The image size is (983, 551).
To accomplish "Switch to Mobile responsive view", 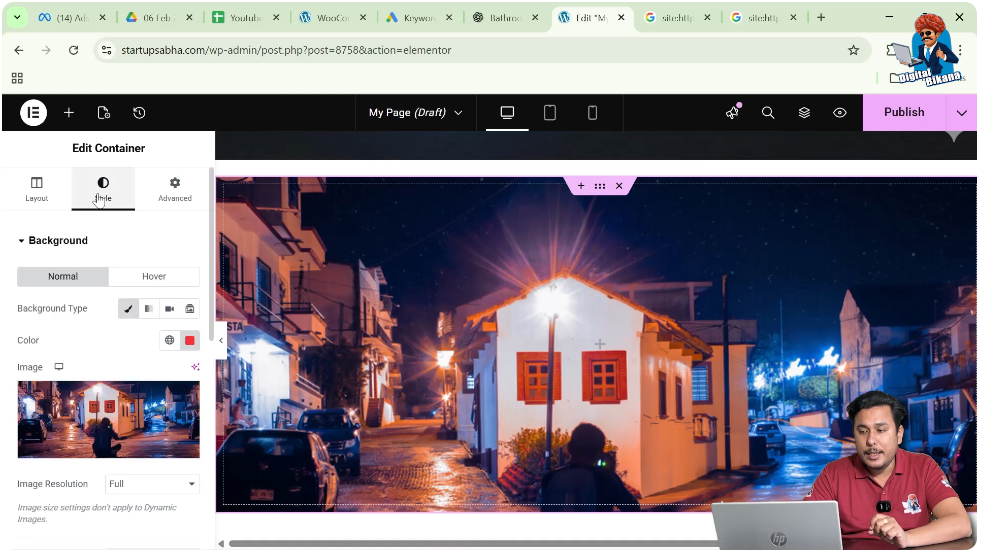I will [592, 113].
